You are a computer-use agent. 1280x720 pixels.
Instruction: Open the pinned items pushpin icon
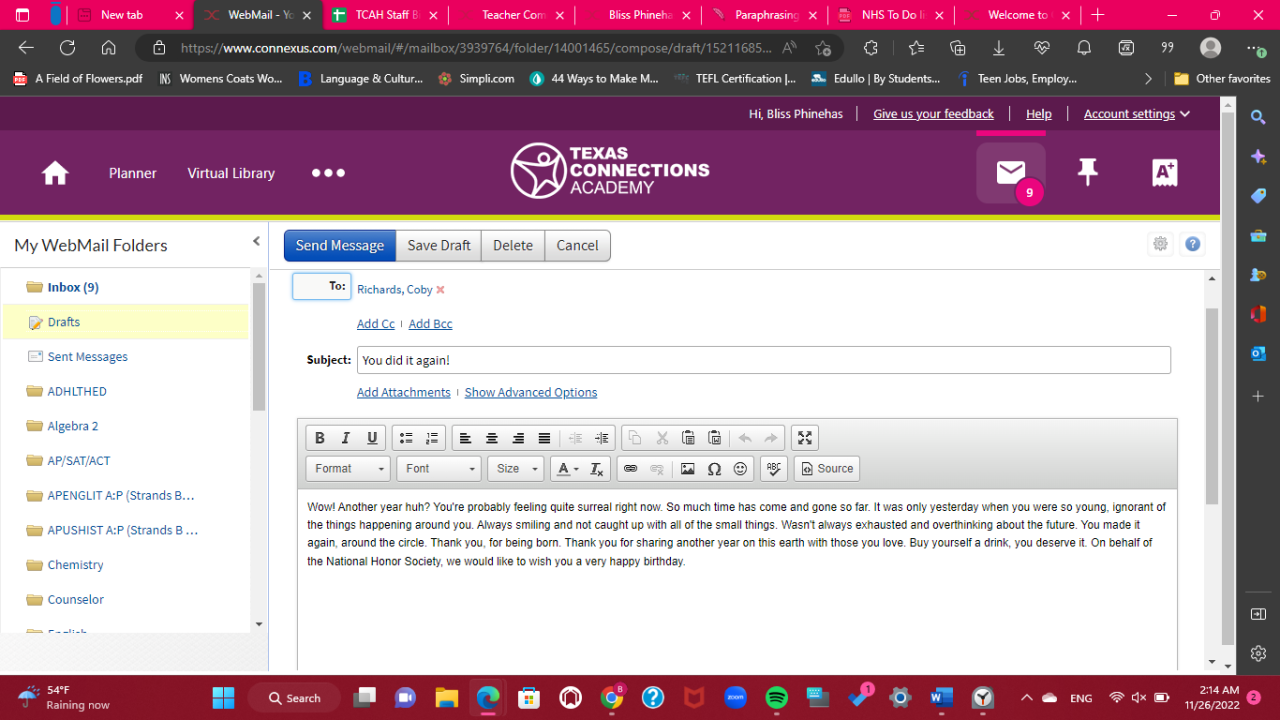pyautogui.click(x=1088, y=172)
